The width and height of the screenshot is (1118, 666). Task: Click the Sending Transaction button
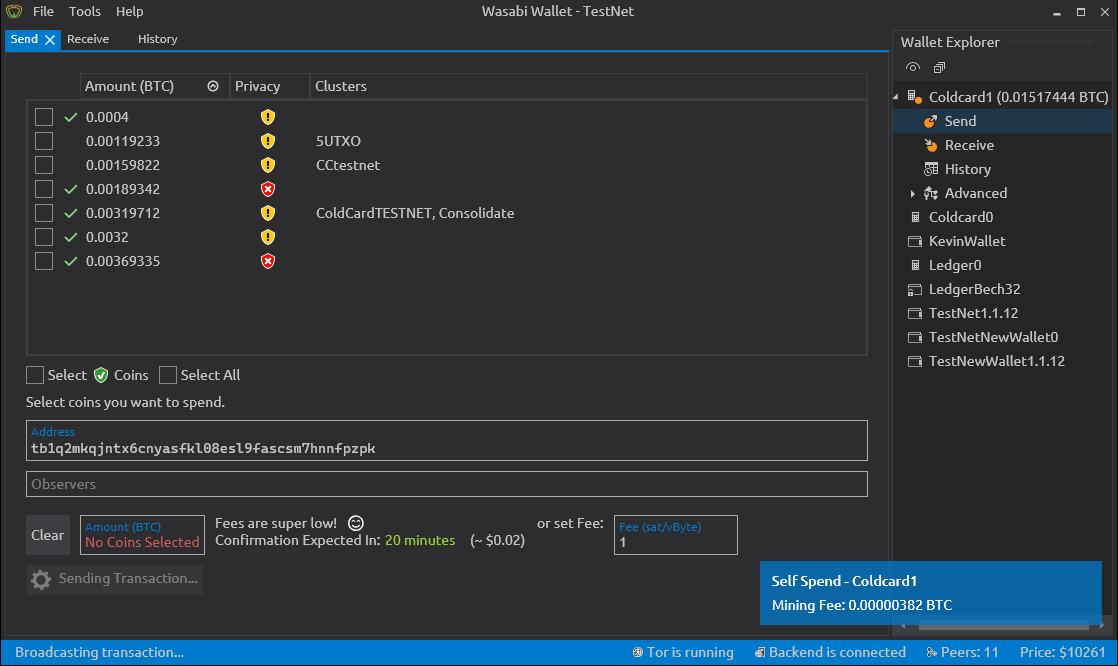click(114, 579)
